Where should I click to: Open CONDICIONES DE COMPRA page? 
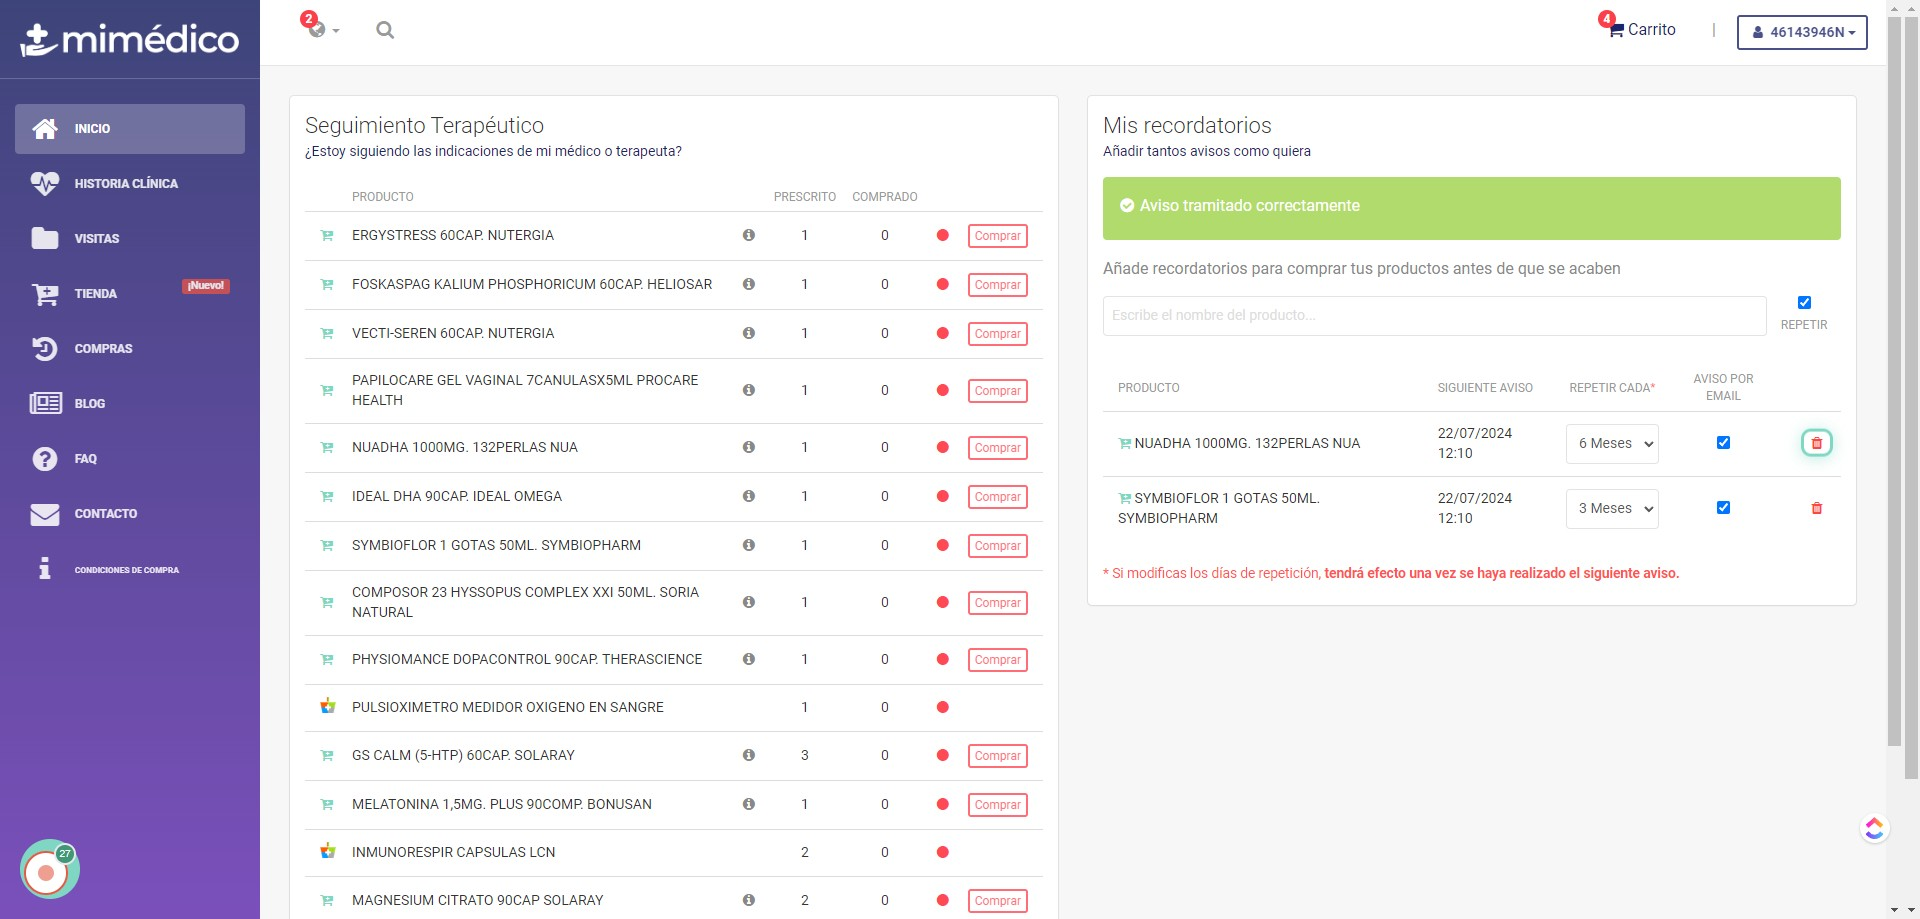click(x=130, y=569)
